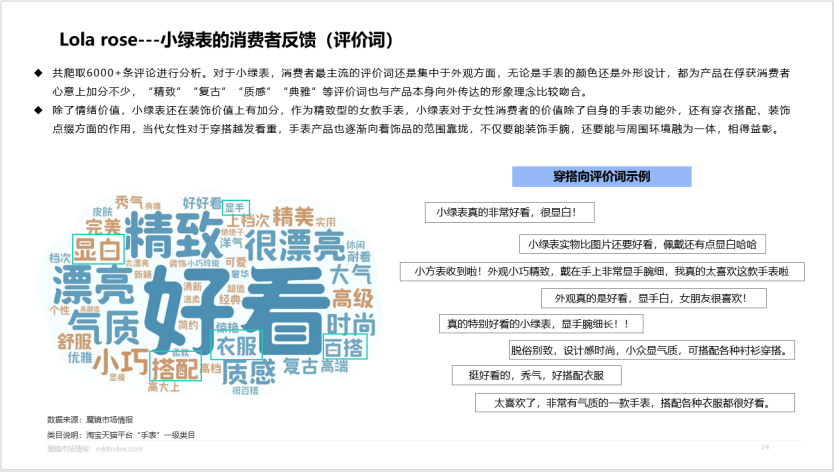Click the word '高级' in the word cloud

(353, 298)
